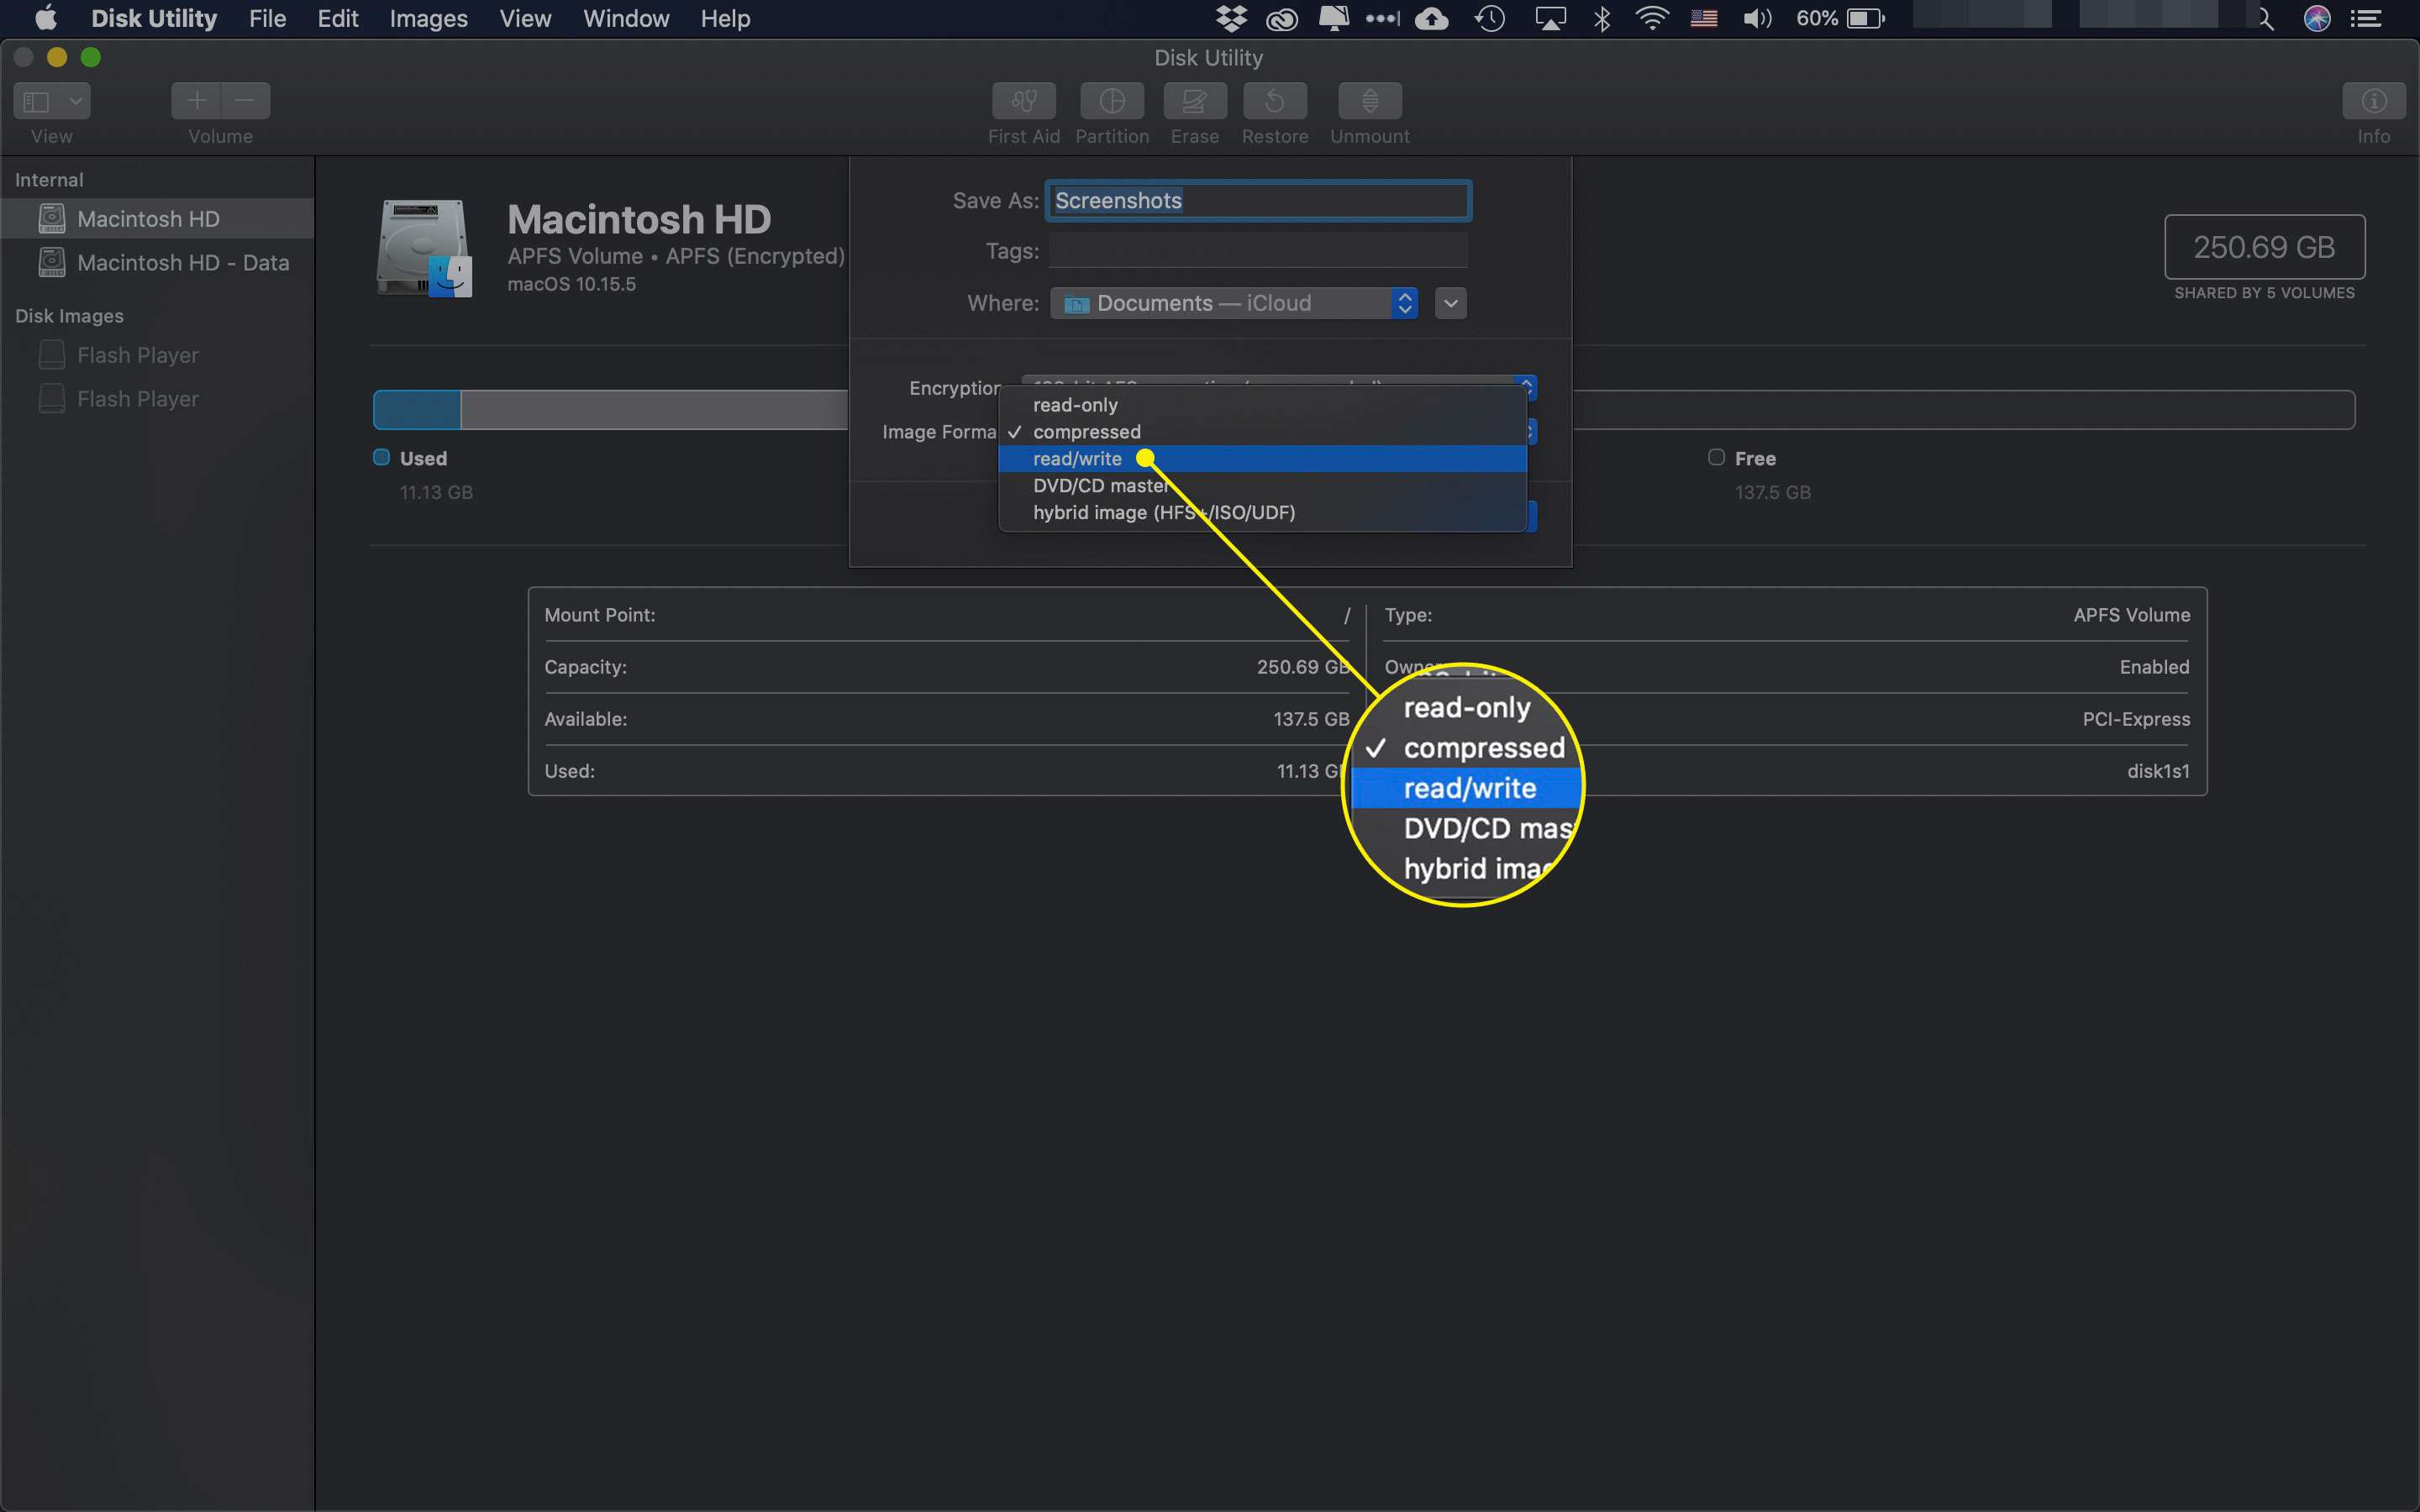Open the File menu
The height and width of the screenshot is (1512, 2420).
coord(267,18)
